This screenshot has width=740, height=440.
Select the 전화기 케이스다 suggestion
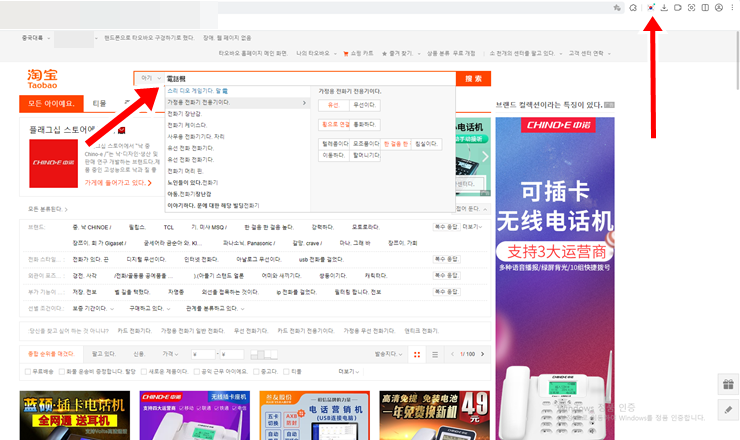[x=187, y=125]
